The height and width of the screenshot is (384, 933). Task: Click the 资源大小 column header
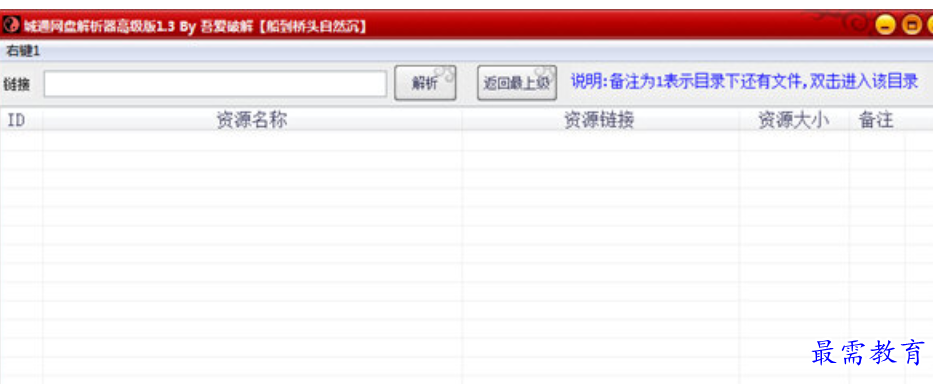point(794,120)
